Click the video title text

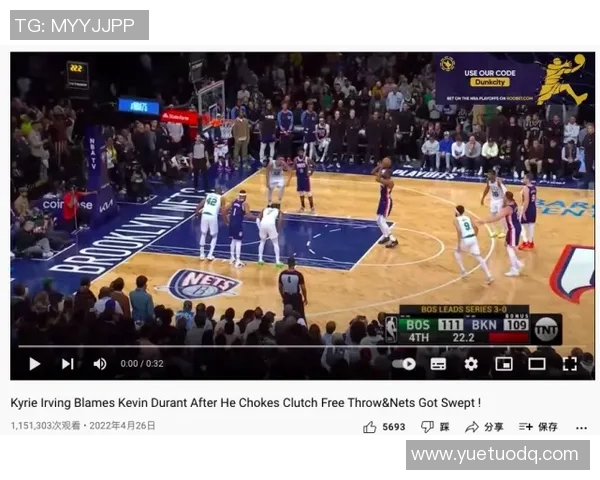coord(245,403)
